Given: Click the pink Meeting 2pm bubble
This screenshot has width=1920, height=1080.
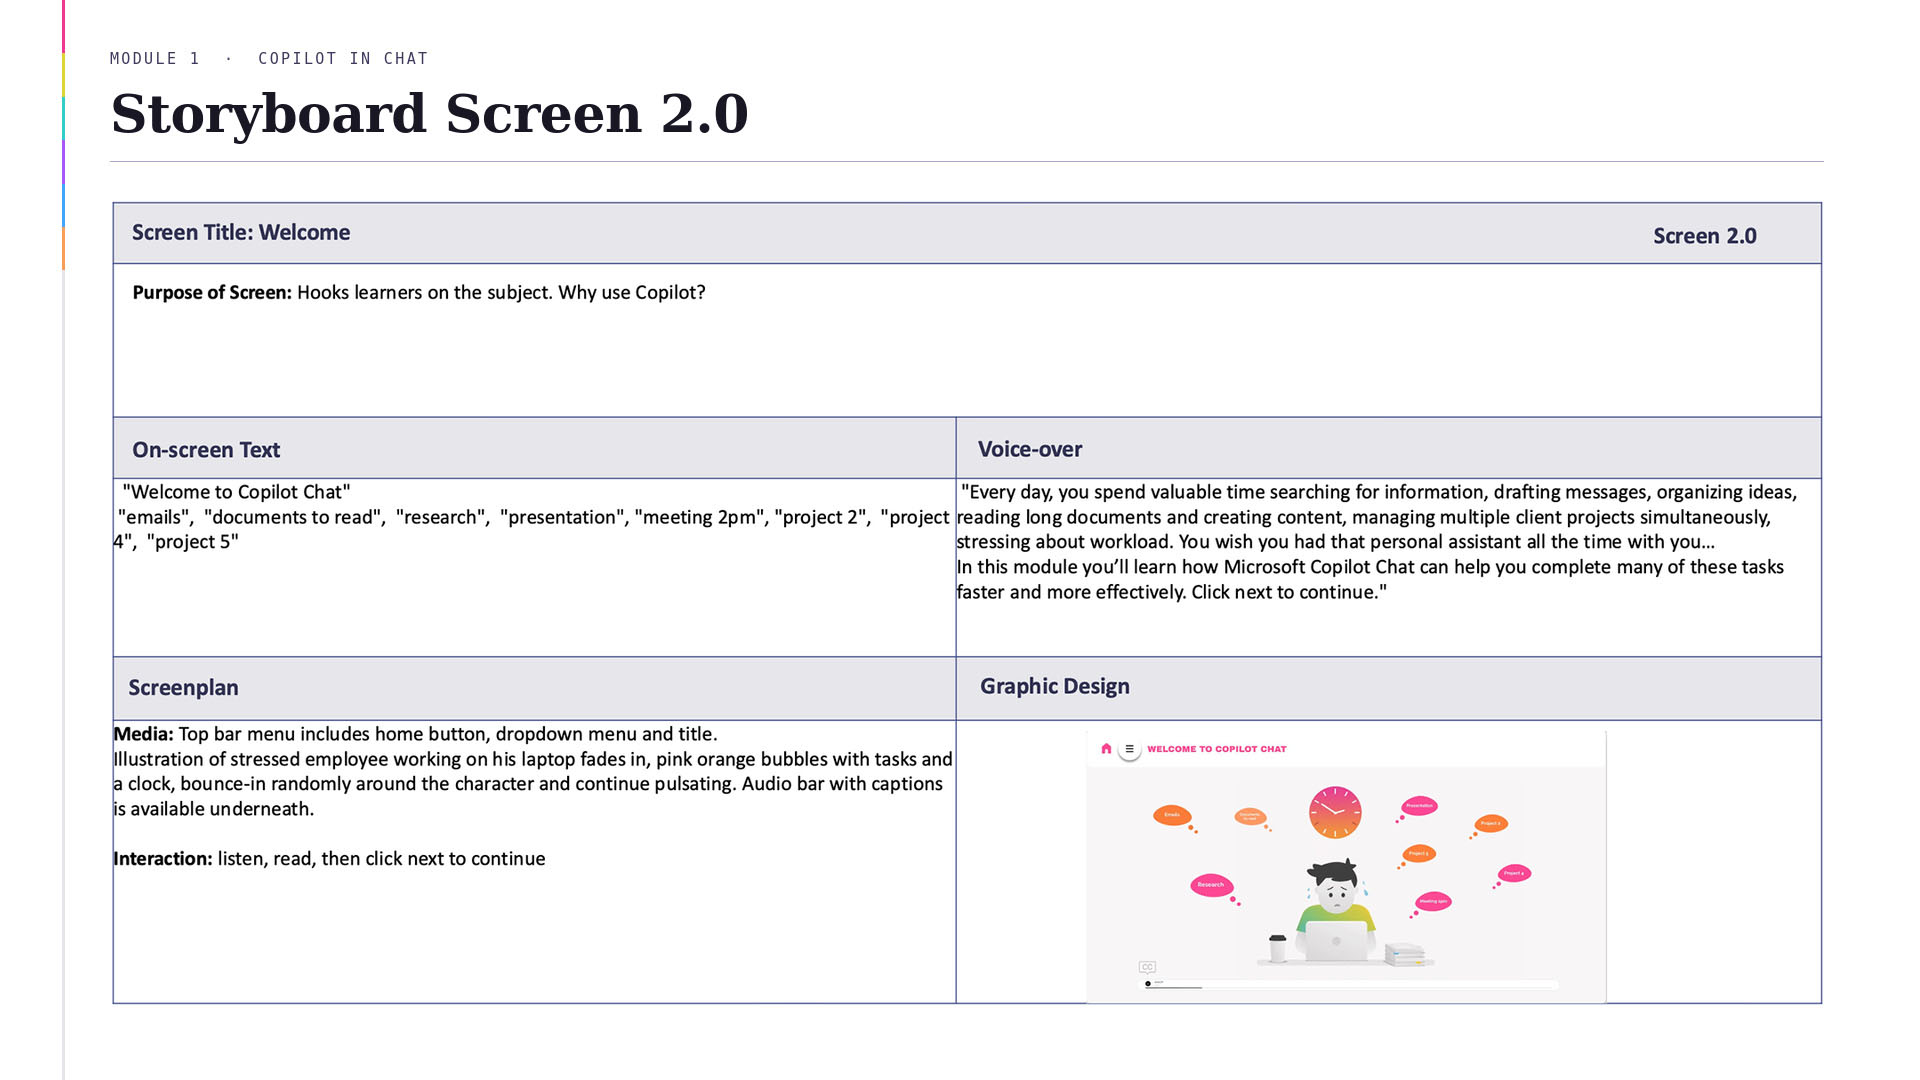Looking at the screenshot, I should 1433,901.
